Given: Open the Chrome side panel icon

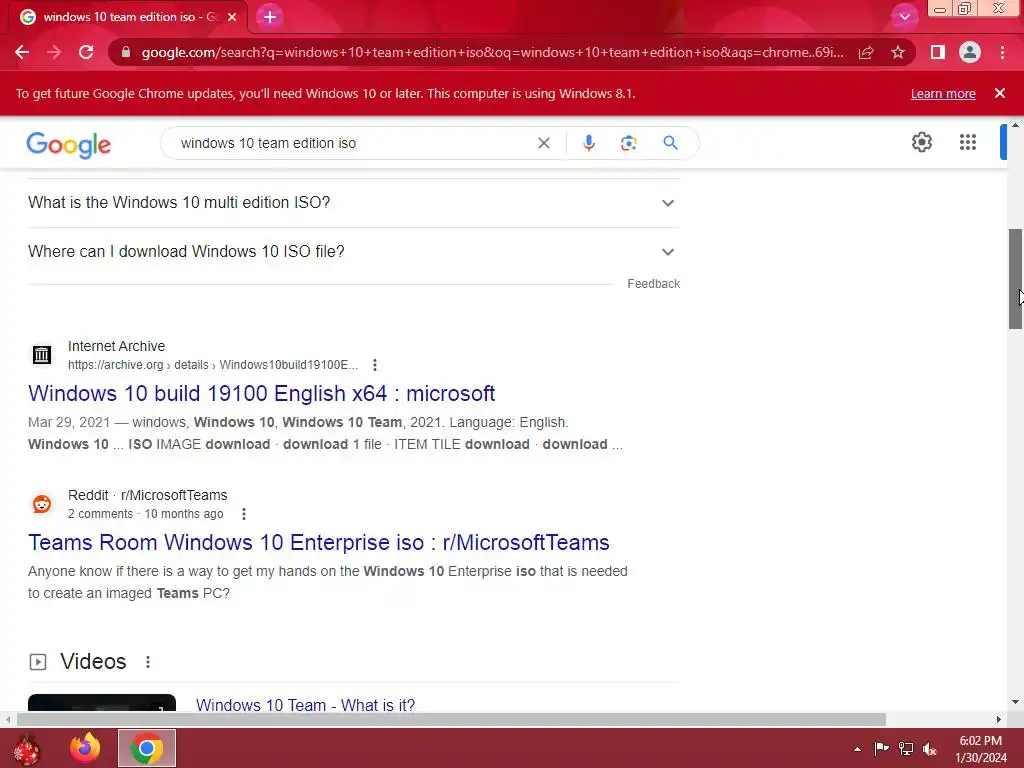Looking at the screenshot, I should [938, 52].
